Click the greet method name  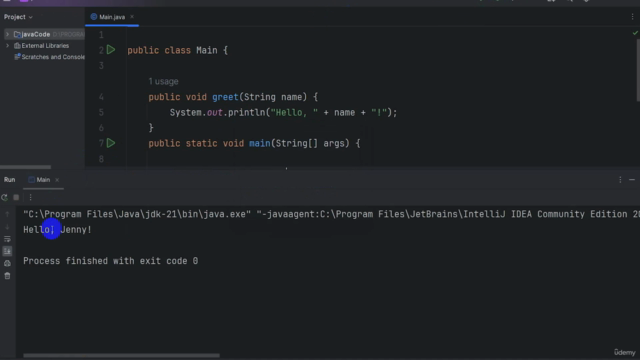click(225, 97)
